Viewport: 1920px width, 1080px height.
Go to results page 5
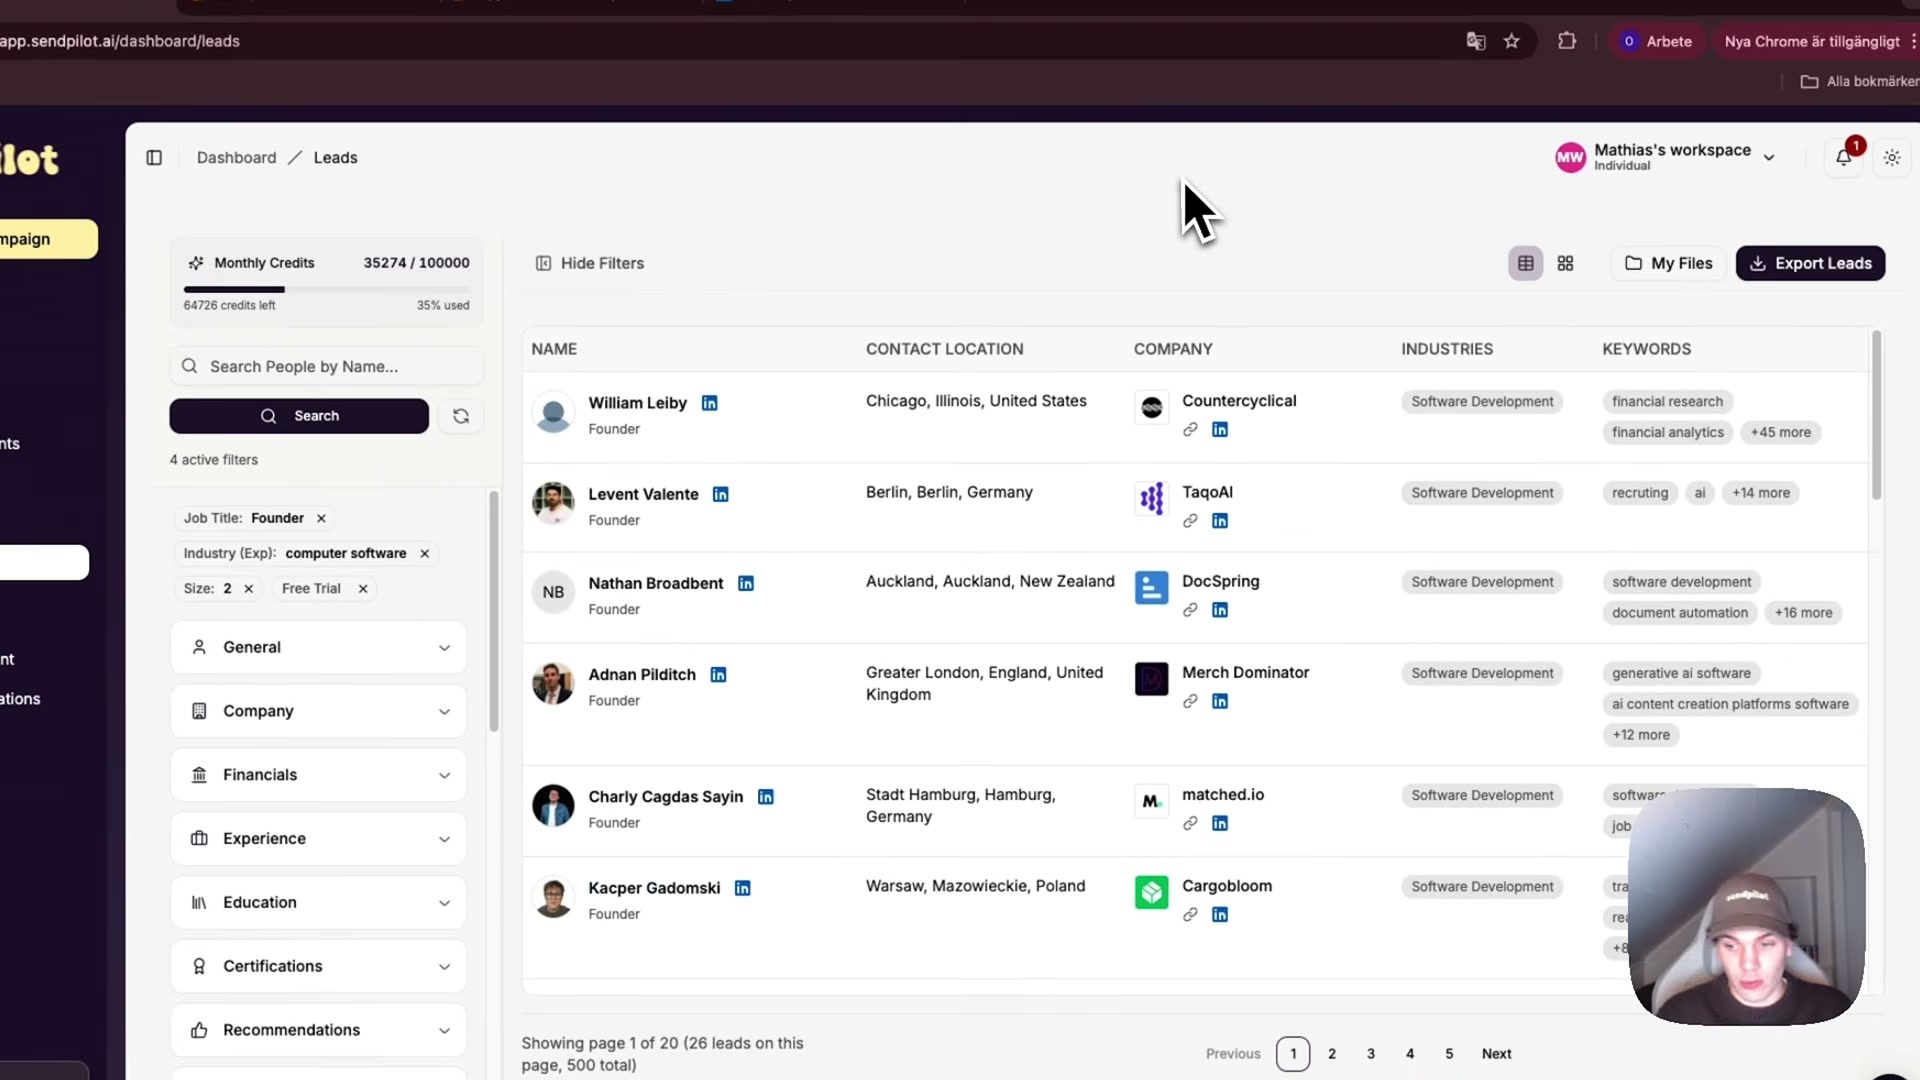pyautogui.click(x=1449, y=1054)
